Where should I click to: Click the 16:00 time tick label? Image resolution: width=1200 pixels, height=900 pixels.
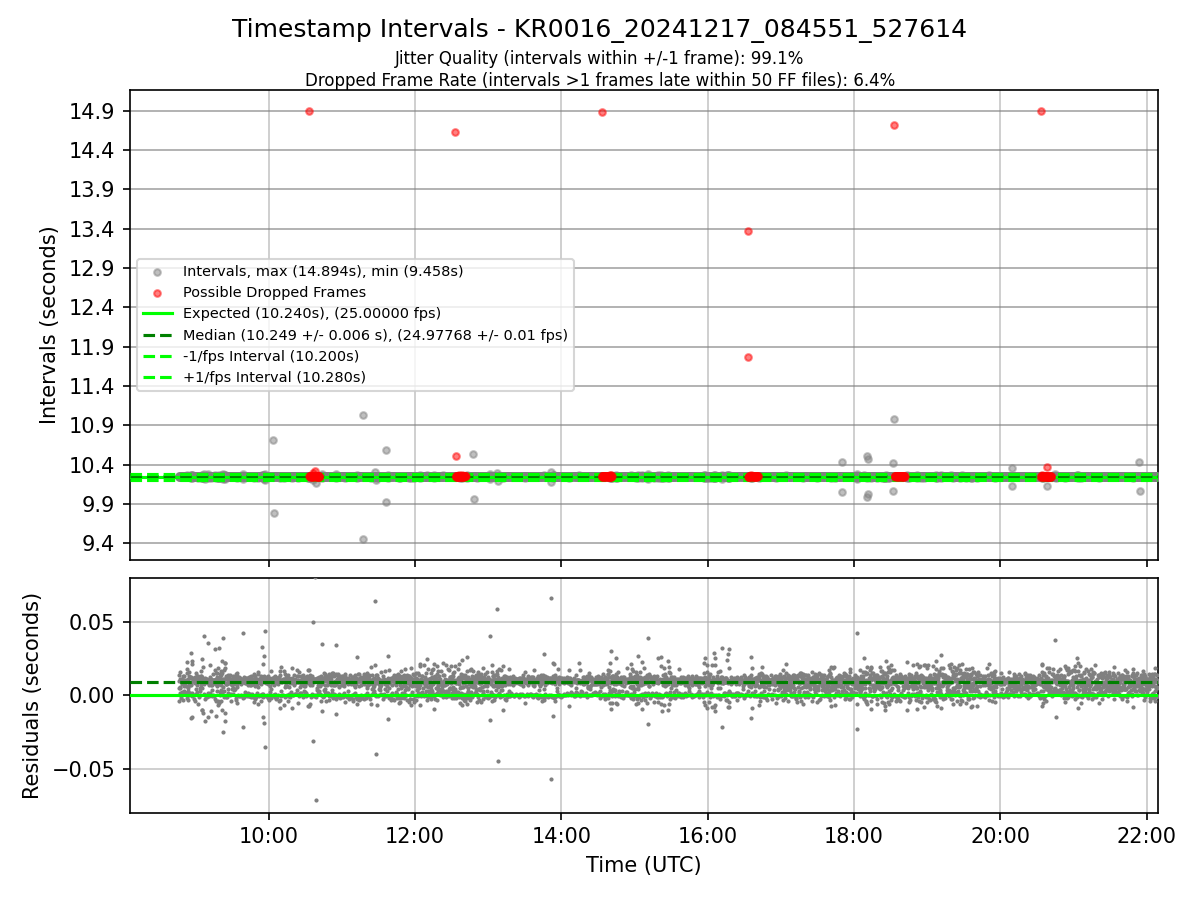[708, 836]
